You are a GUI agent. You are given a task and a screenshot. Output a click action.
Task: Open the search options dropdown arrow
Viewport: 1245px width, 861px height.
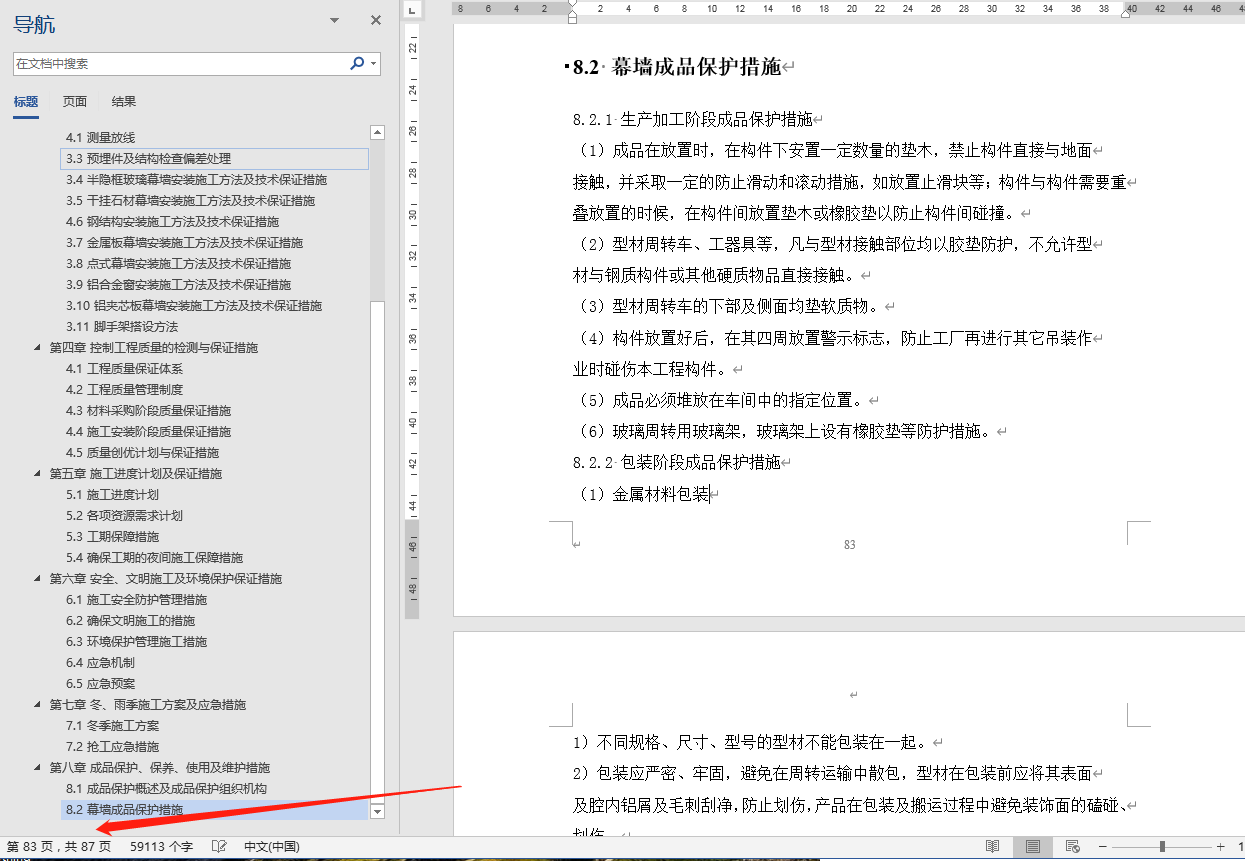coord(374,63)
